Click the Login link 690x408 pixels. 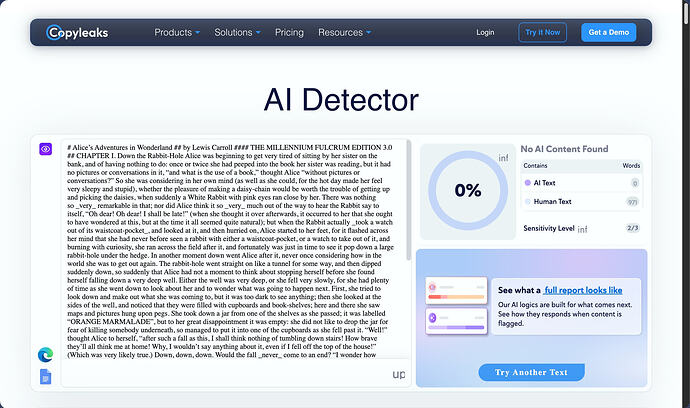click(485, 32)
